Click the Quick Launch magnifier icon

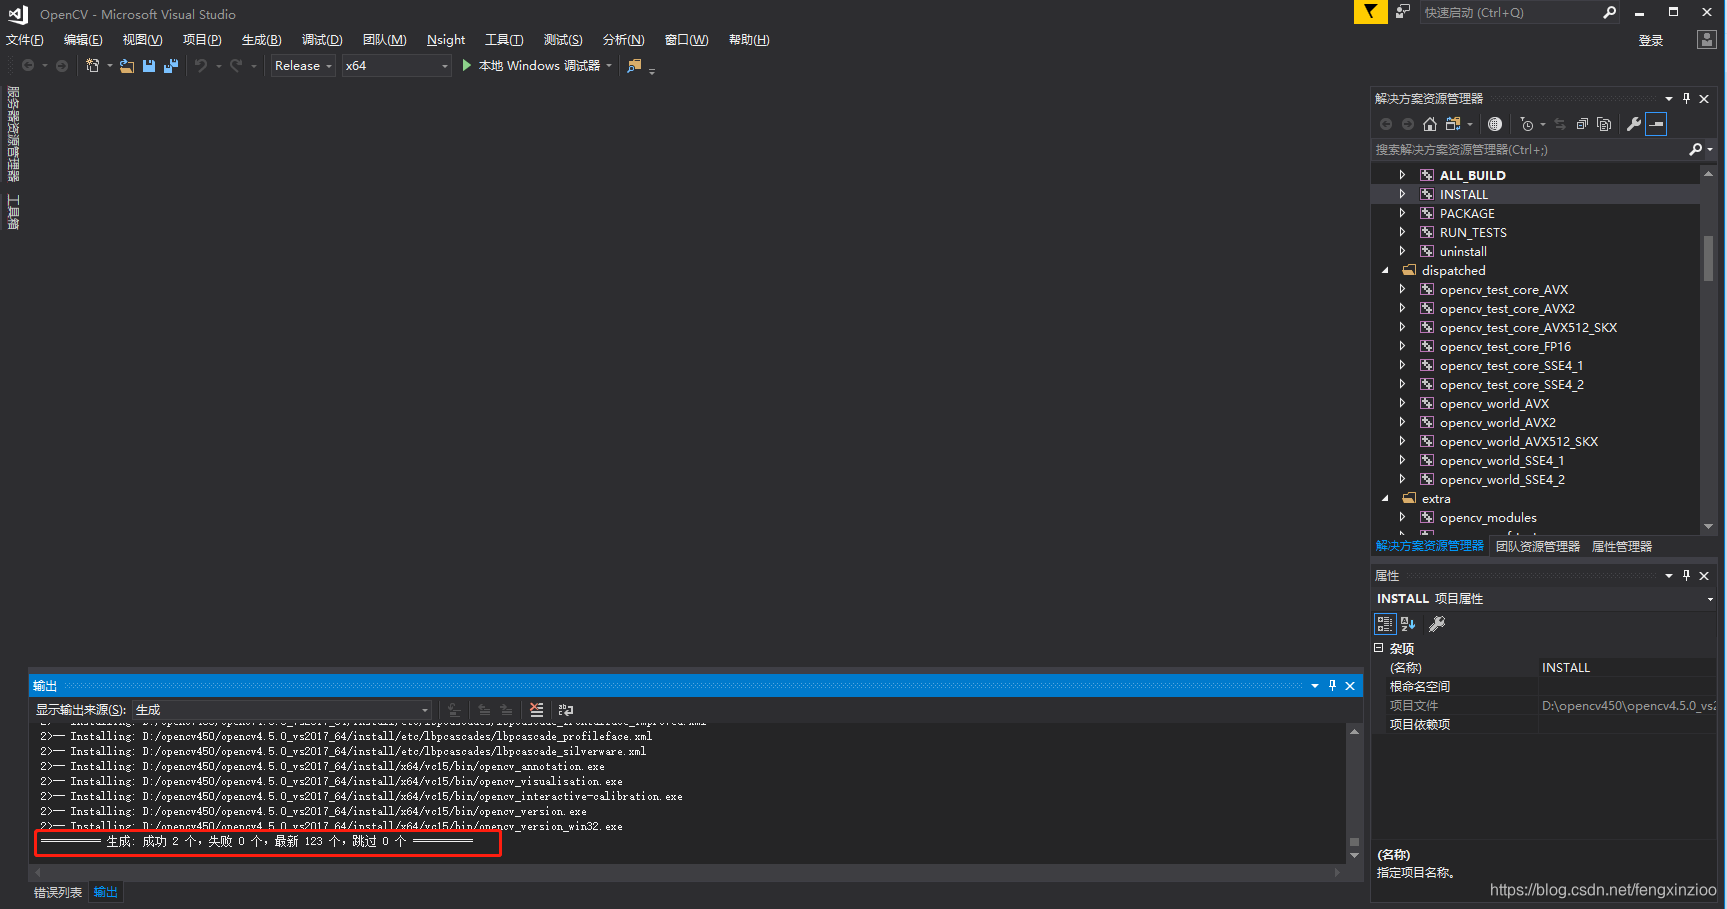[x=1609, y=12]
